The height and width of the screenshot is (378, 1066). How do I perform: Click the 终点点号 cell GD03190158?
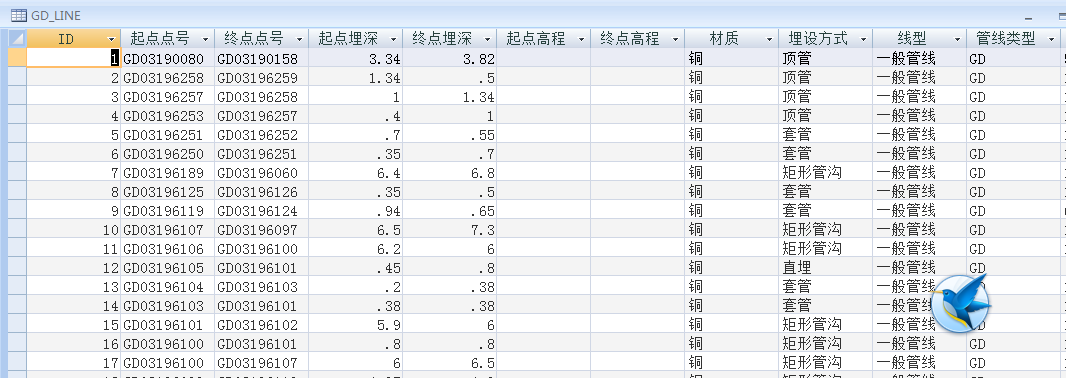coord(262,58)
